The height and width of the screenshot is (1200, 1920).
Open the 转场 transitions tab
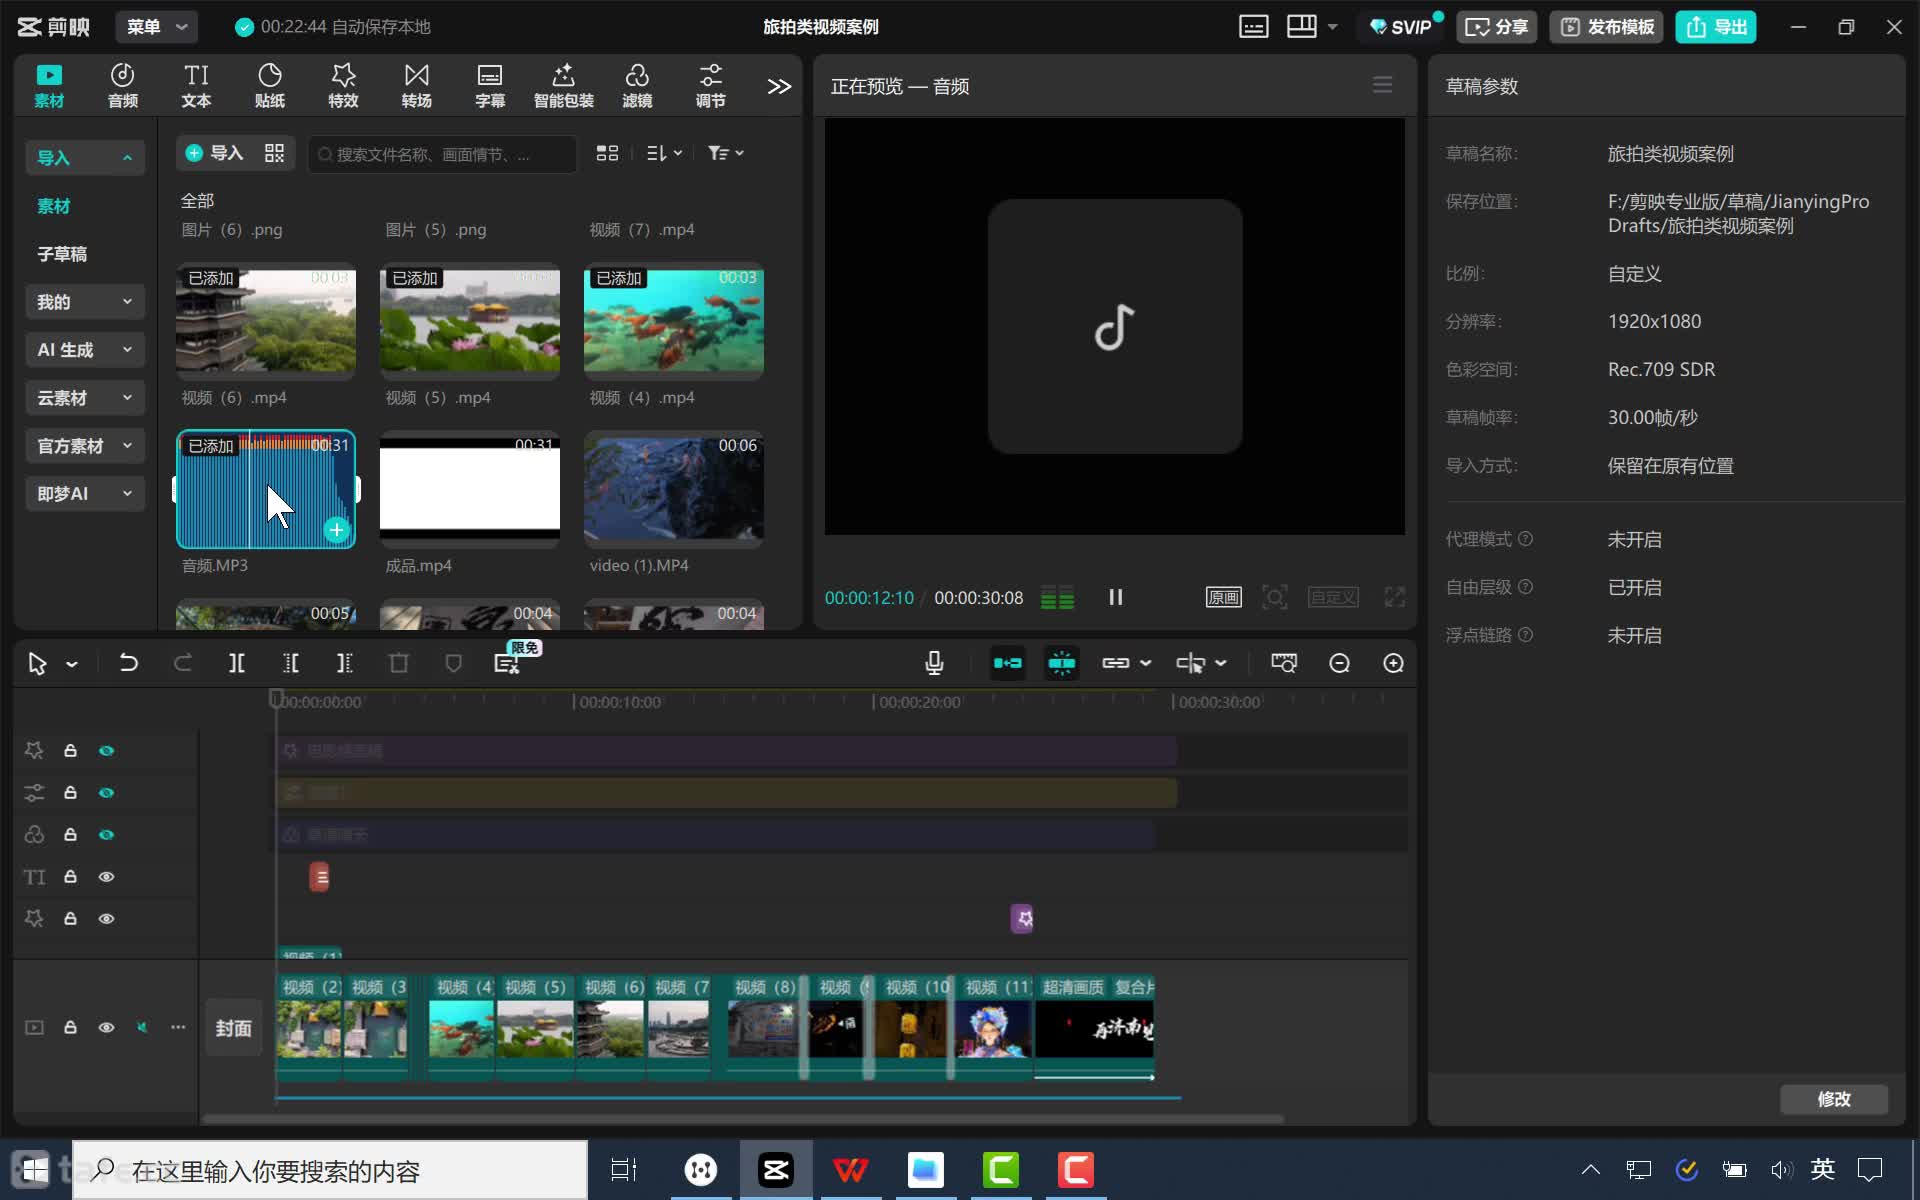pyautogui.click(x=417, y=86)
